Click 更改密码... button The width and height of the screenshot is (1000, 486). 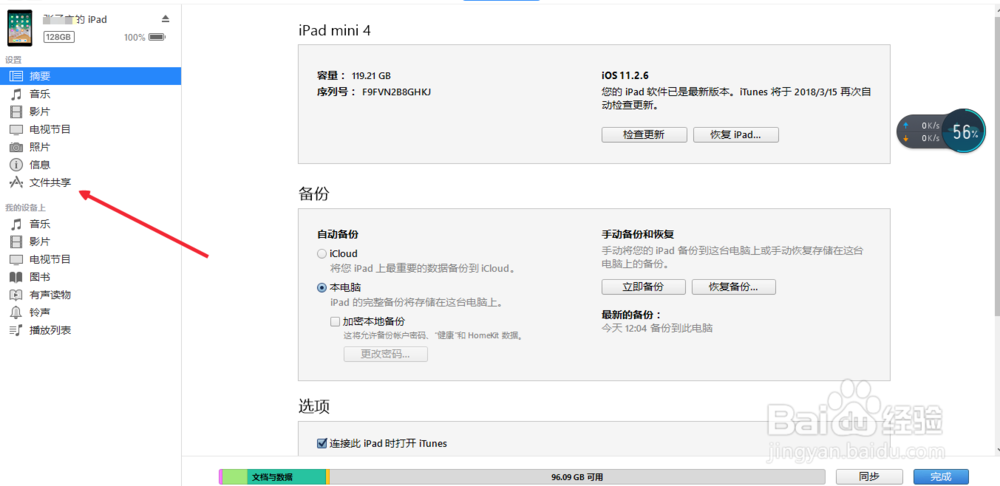[x=386, y=354]
